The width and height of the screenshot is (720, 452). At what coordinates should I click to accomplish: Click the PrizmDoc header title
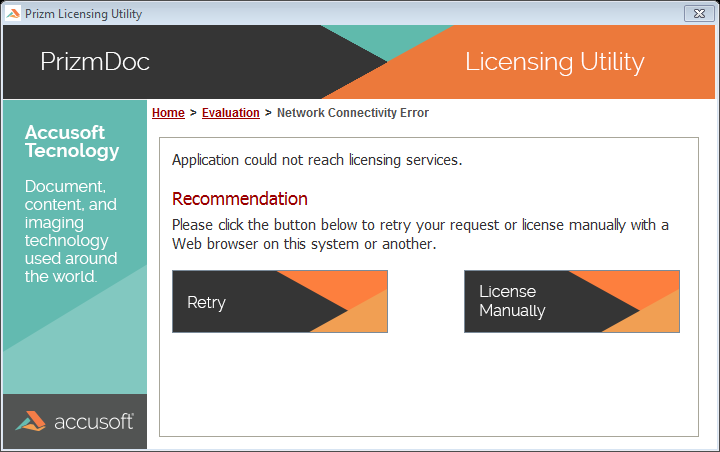(95, 61)
